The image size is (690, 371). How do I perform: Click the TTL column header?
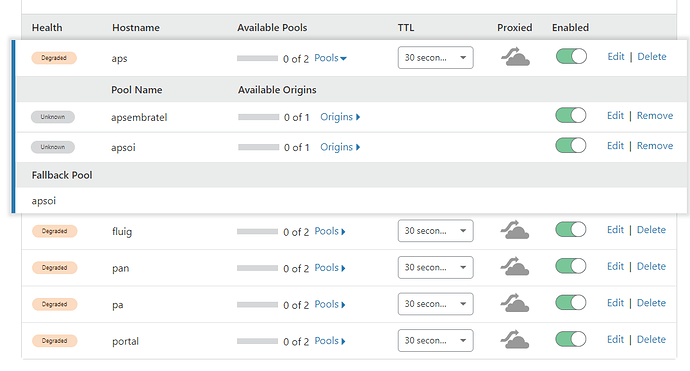[406, 28]
